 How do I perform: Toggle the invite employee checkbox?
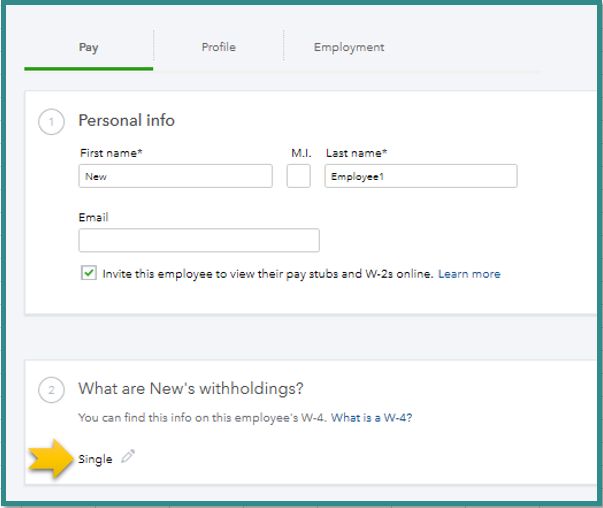[x=89, y=273]
